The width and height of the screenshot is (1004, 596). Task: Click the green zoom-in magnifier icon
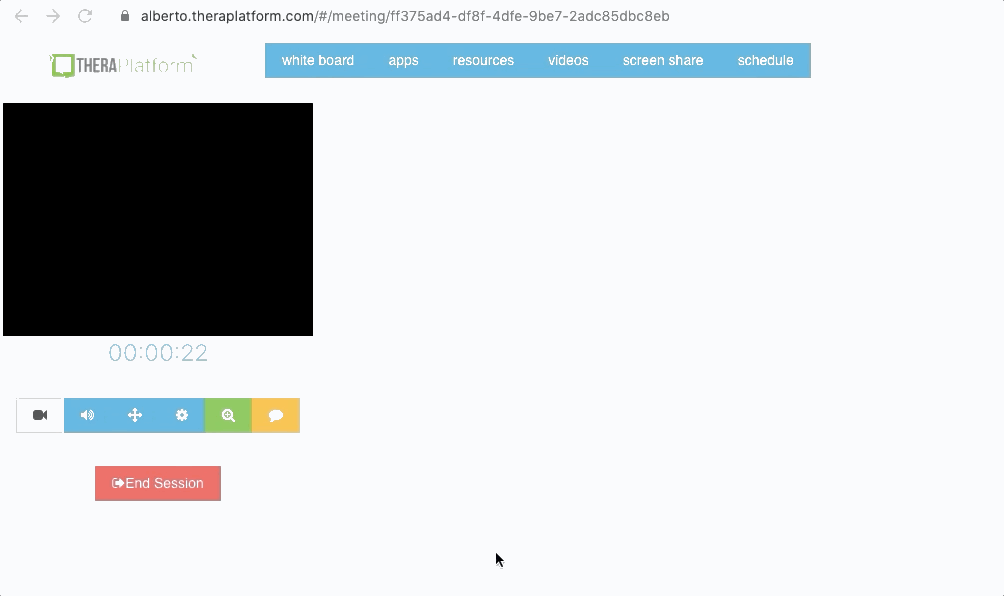(228, 415)
